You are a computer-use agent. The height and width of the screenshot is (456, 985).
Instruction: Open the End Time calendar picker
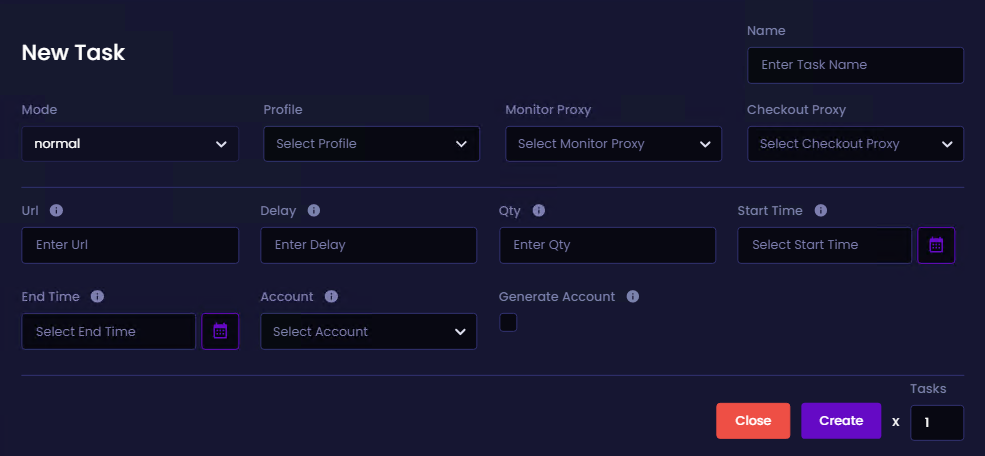point(220,331)
